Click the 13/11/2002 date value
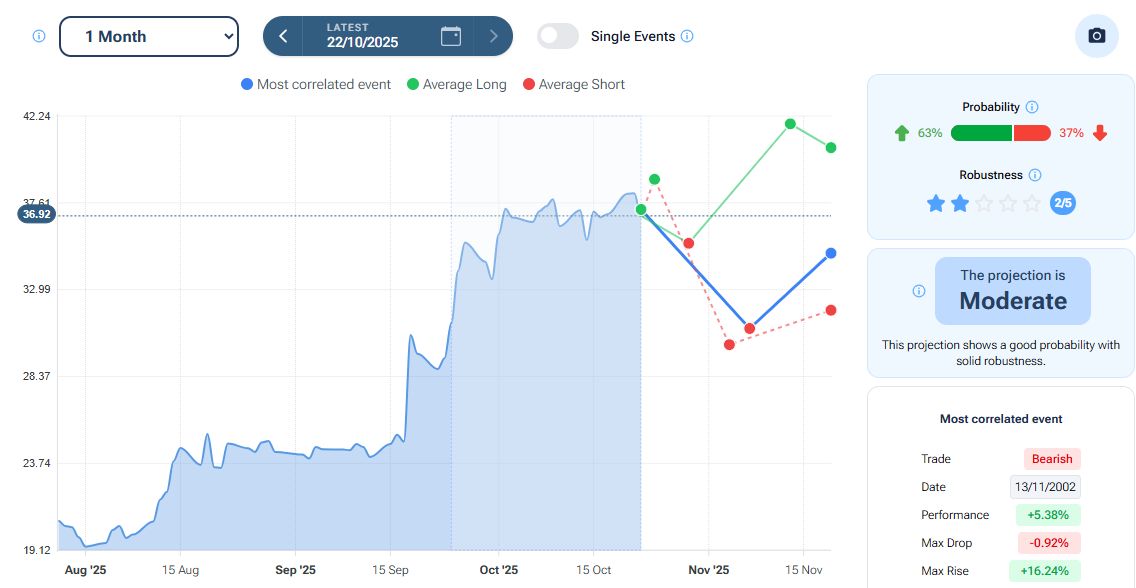This screenshot has width=1136, height=588. [1044, 487]
